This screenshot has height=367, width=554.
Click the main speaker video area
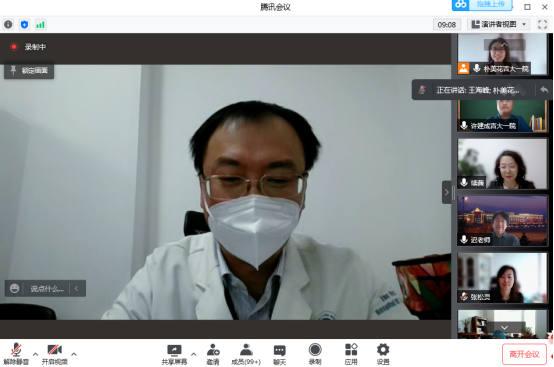pyautogui.click(x=225, y=192)
